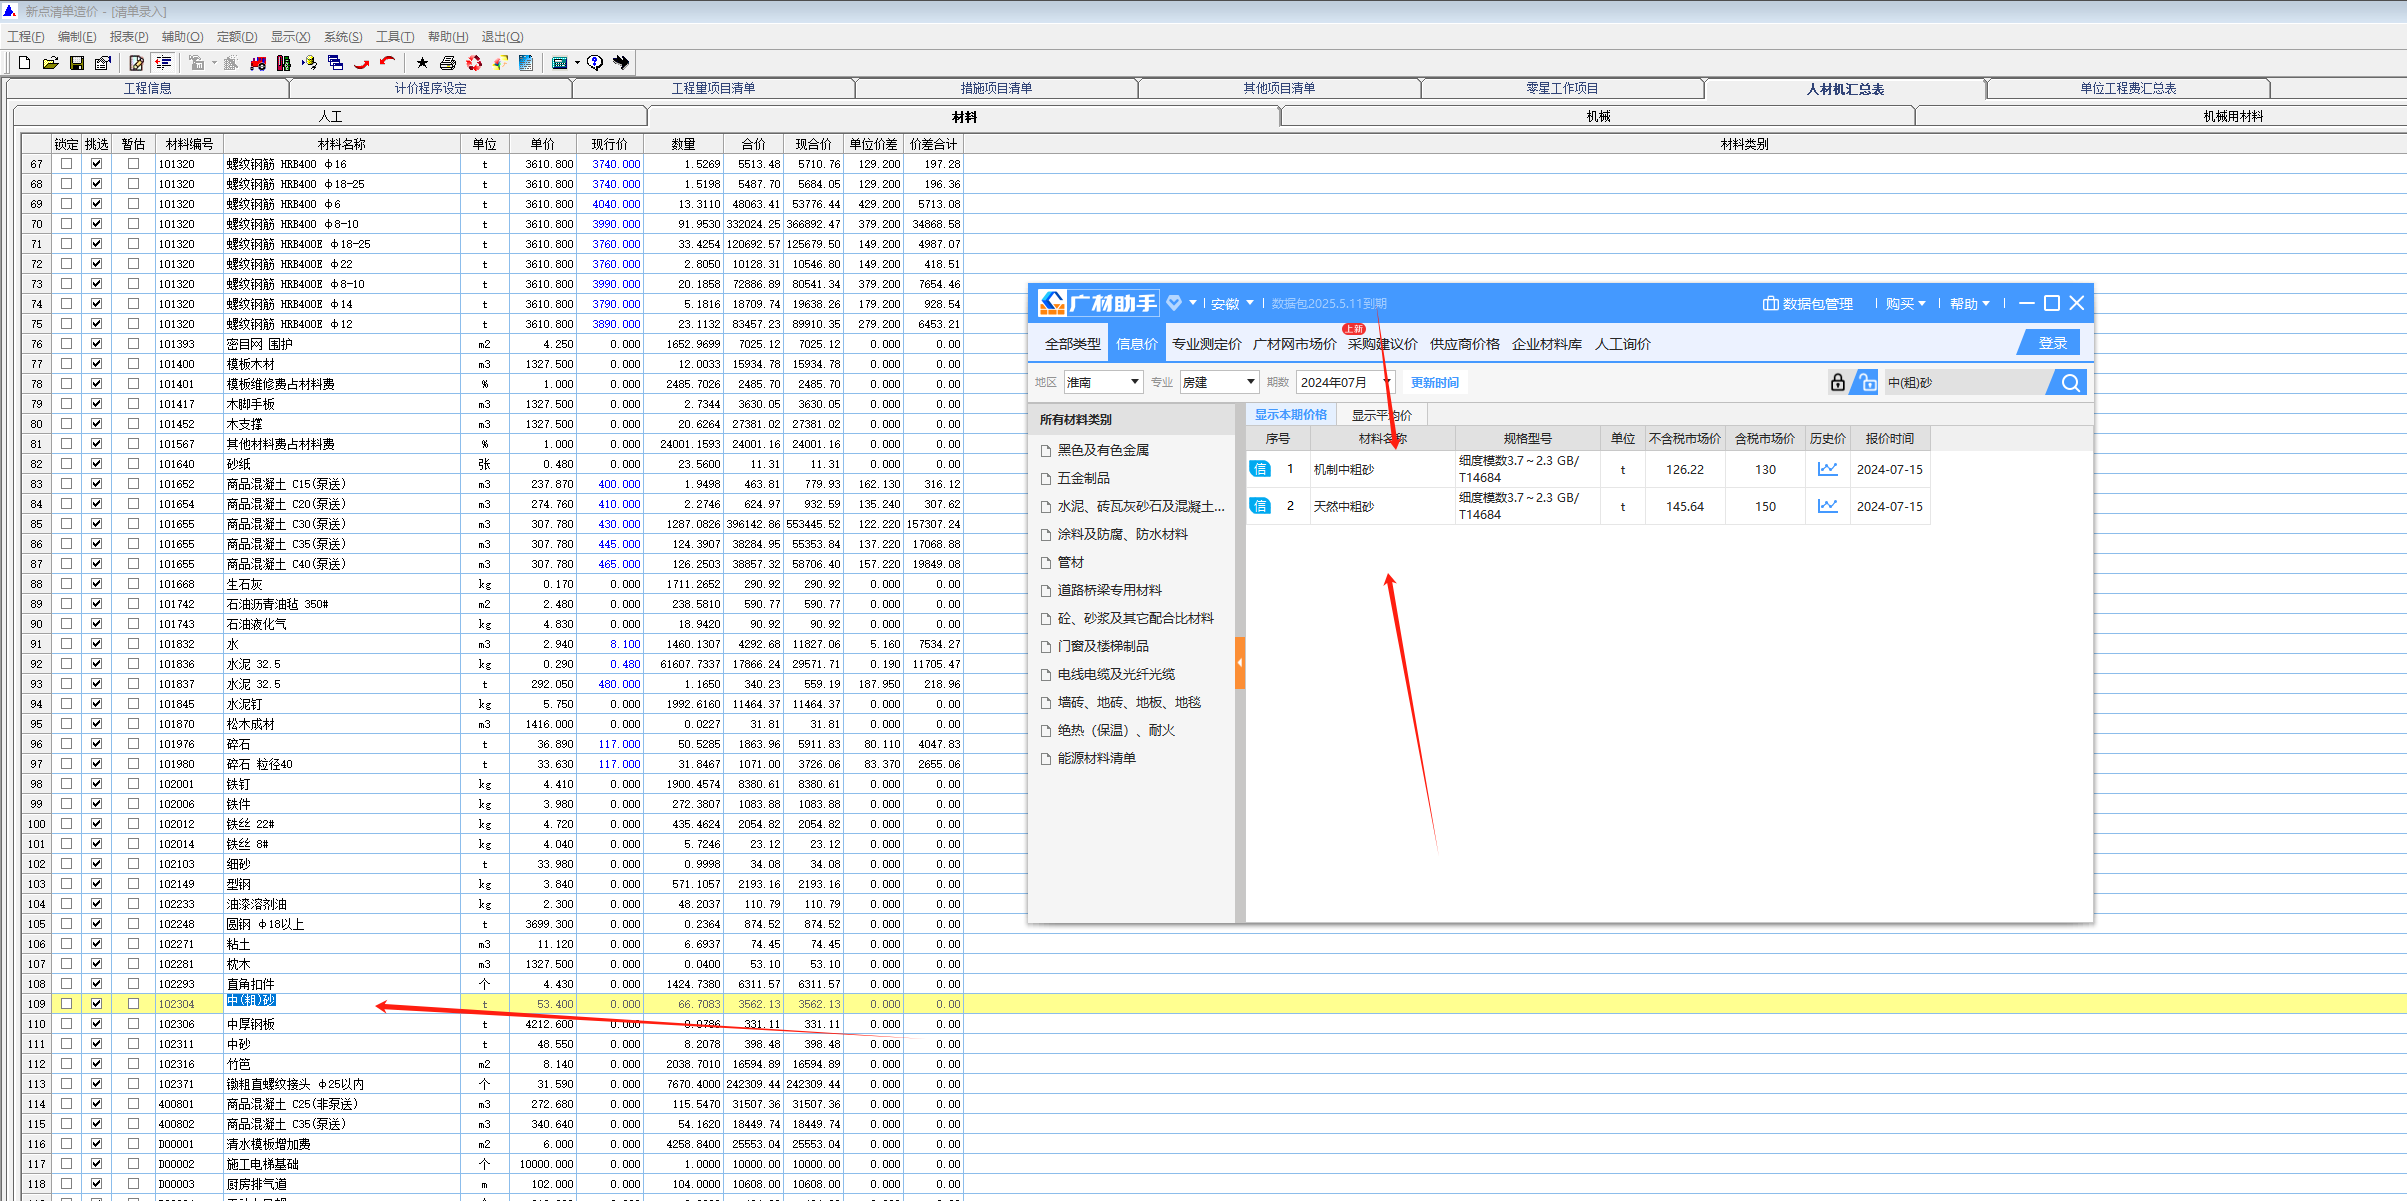
Task: Click the books library toolbar icon
Action: pyautogui.click(x=284, y=63)
